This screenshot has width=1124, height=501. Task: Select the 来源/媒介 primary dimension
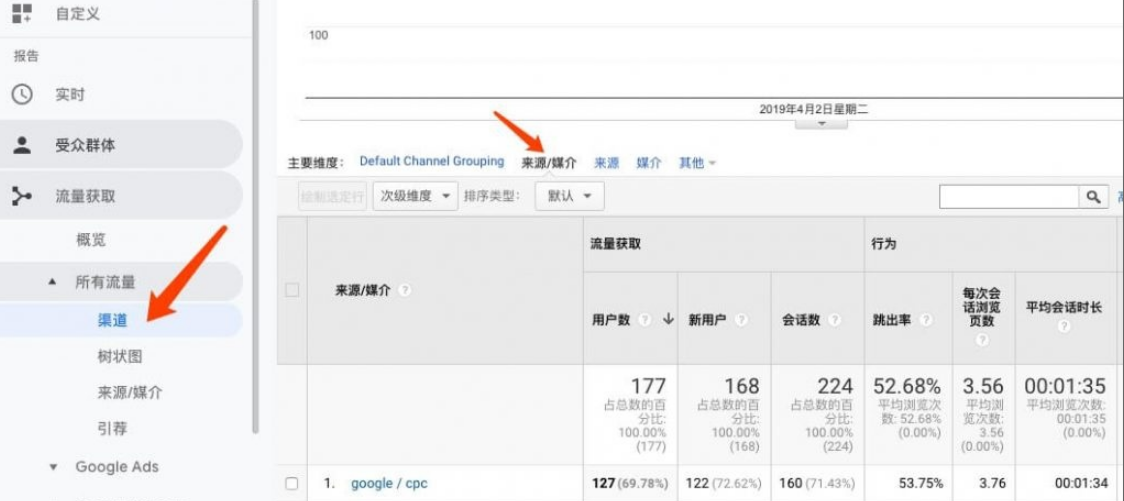(x=548, y=163)
